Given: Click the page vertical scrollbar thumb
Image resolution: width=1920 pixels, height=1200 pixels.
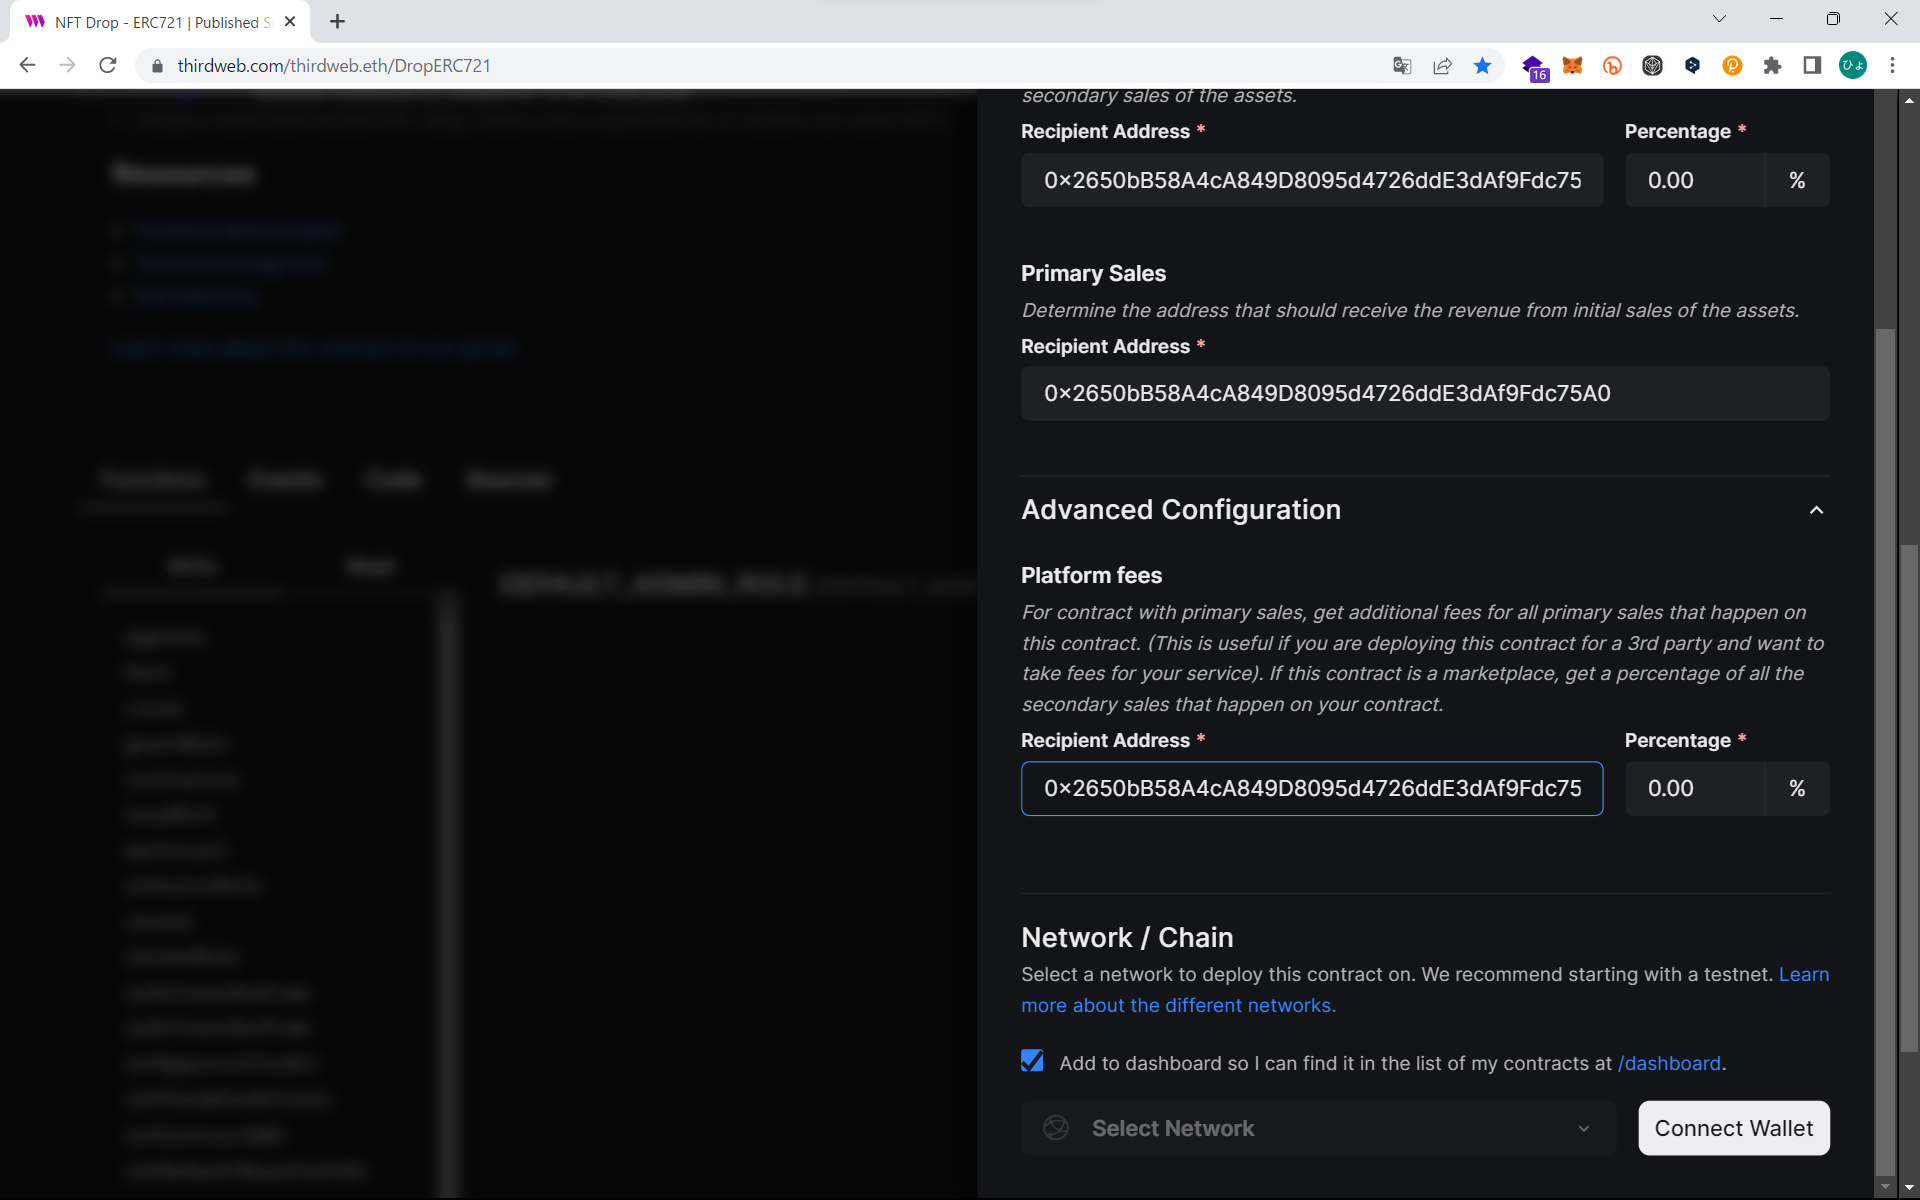Looking at the screenshot, I should pyautogui.click(x=1908, y=800).
